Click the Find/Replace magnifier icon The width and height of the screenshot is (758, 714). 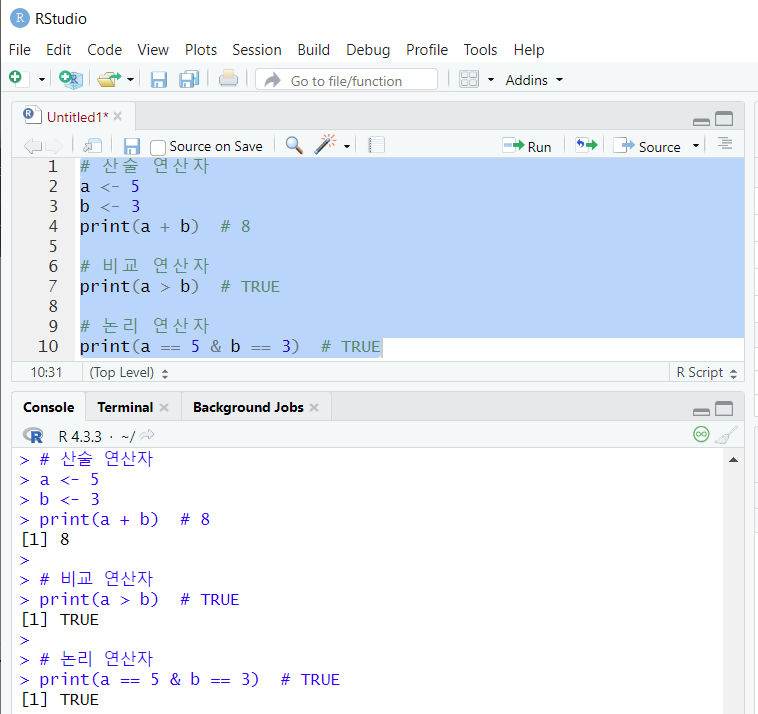294,145
